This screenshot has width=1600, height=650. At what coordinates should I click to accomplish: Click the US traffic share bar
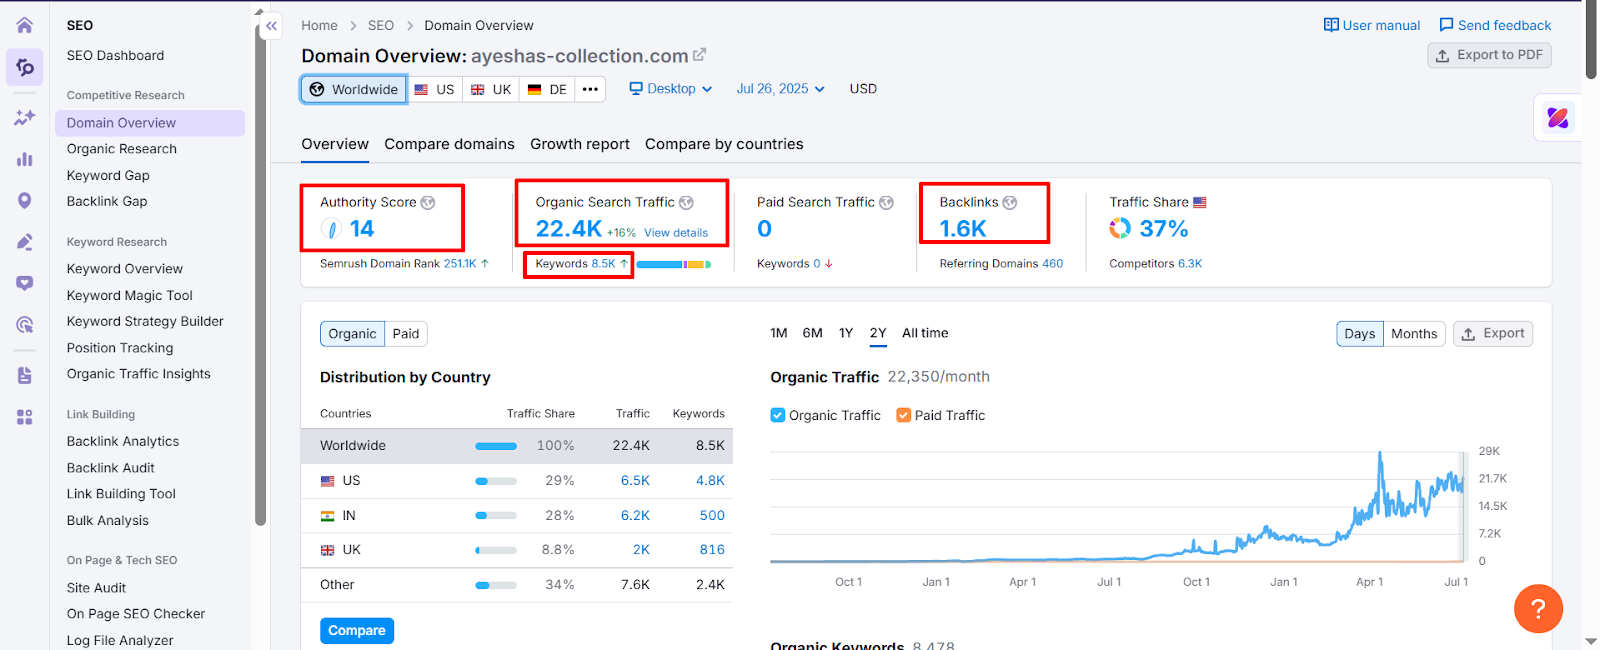click(x=496, y=481)
